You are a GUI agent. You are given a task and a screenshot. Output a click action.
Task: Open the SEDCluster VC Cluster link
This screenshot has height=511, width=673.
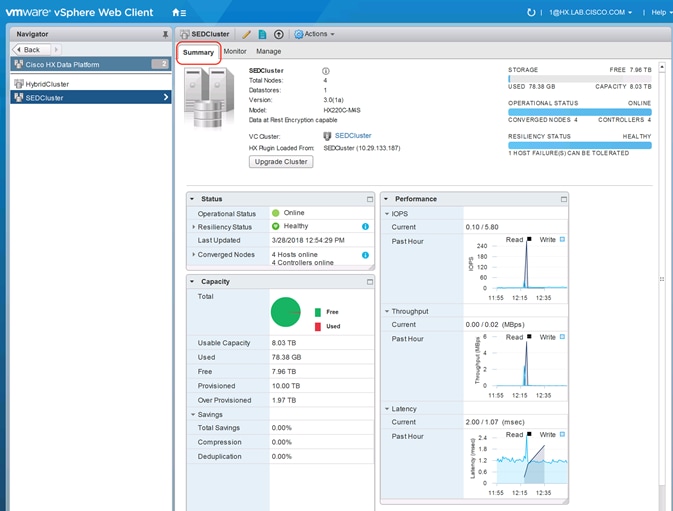(353, 136)
